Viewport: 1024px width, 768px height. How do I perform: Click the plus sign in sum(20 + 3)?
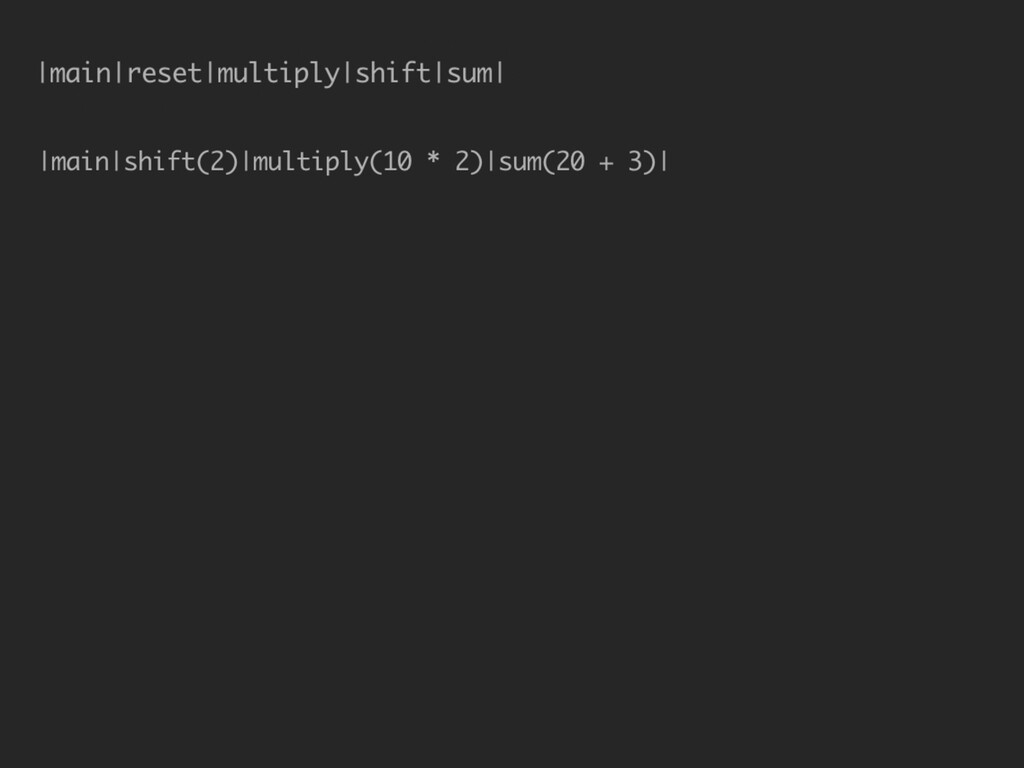pos(606,163)
